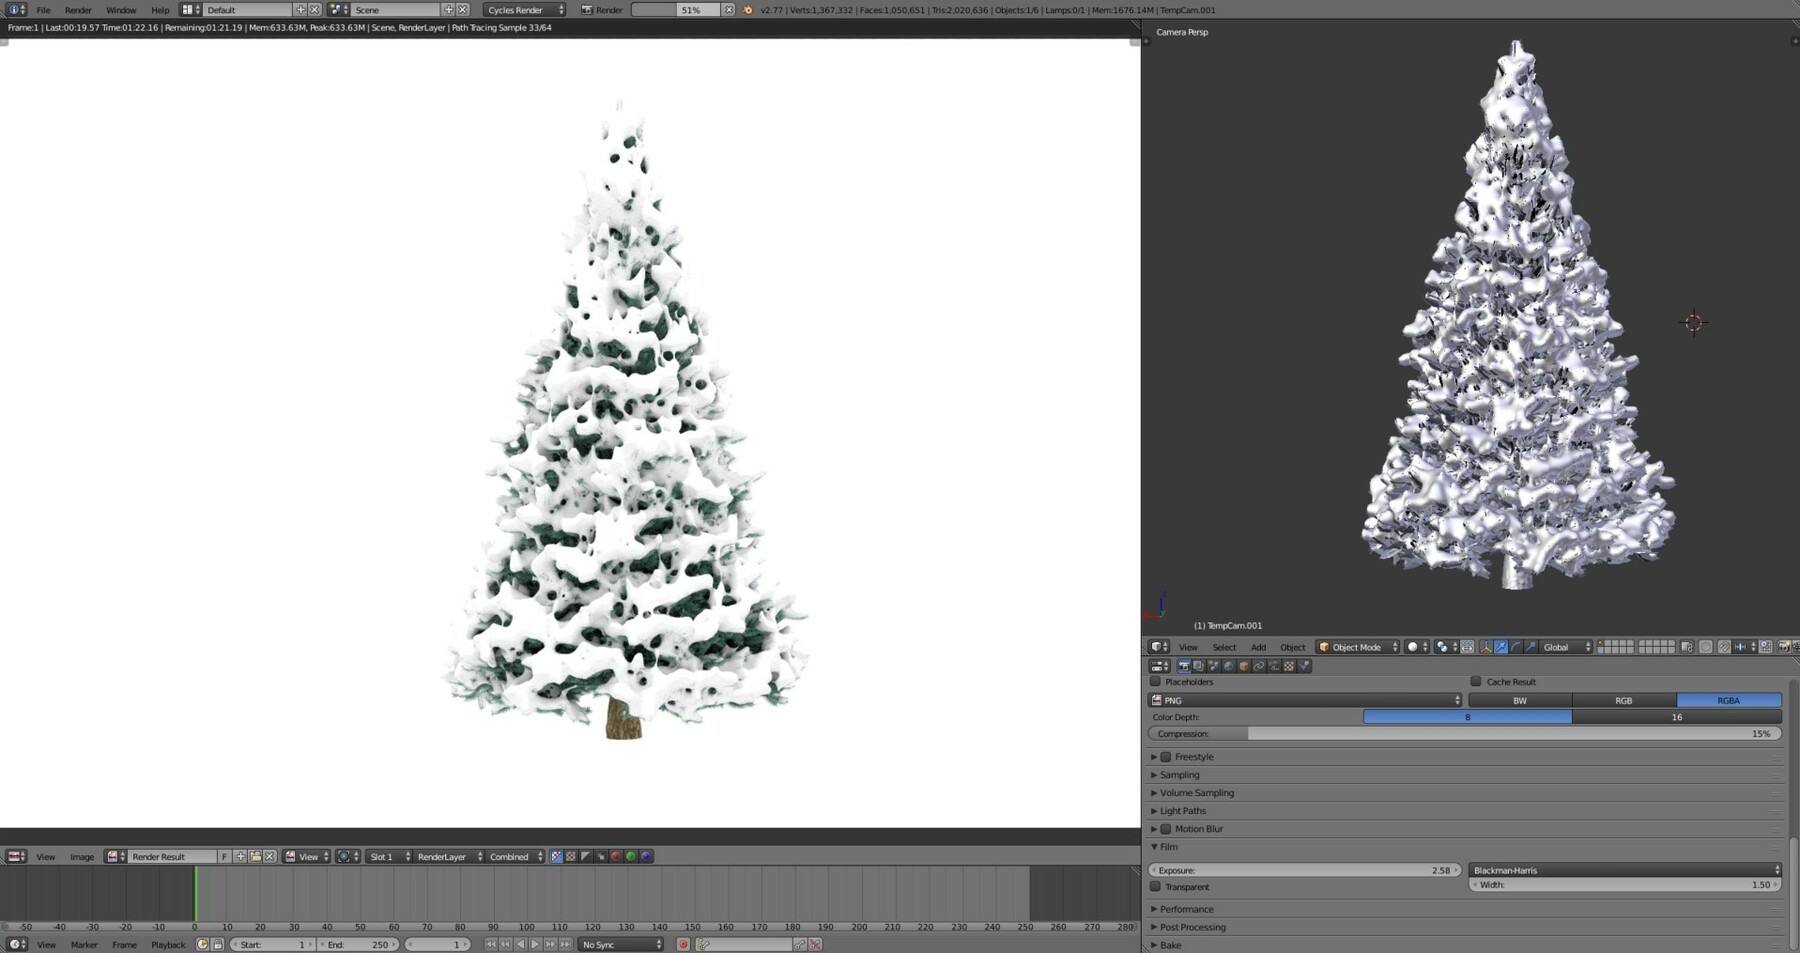Click the red record button in Timeline
The width and height of the screenshot is (1800, 953).
683,944
